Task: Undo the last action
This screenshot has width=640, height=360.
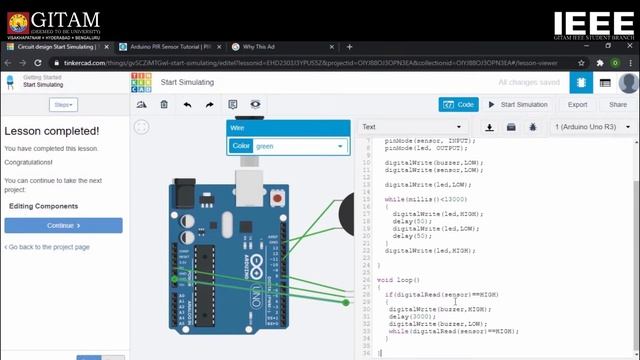Action: point(187,105)
